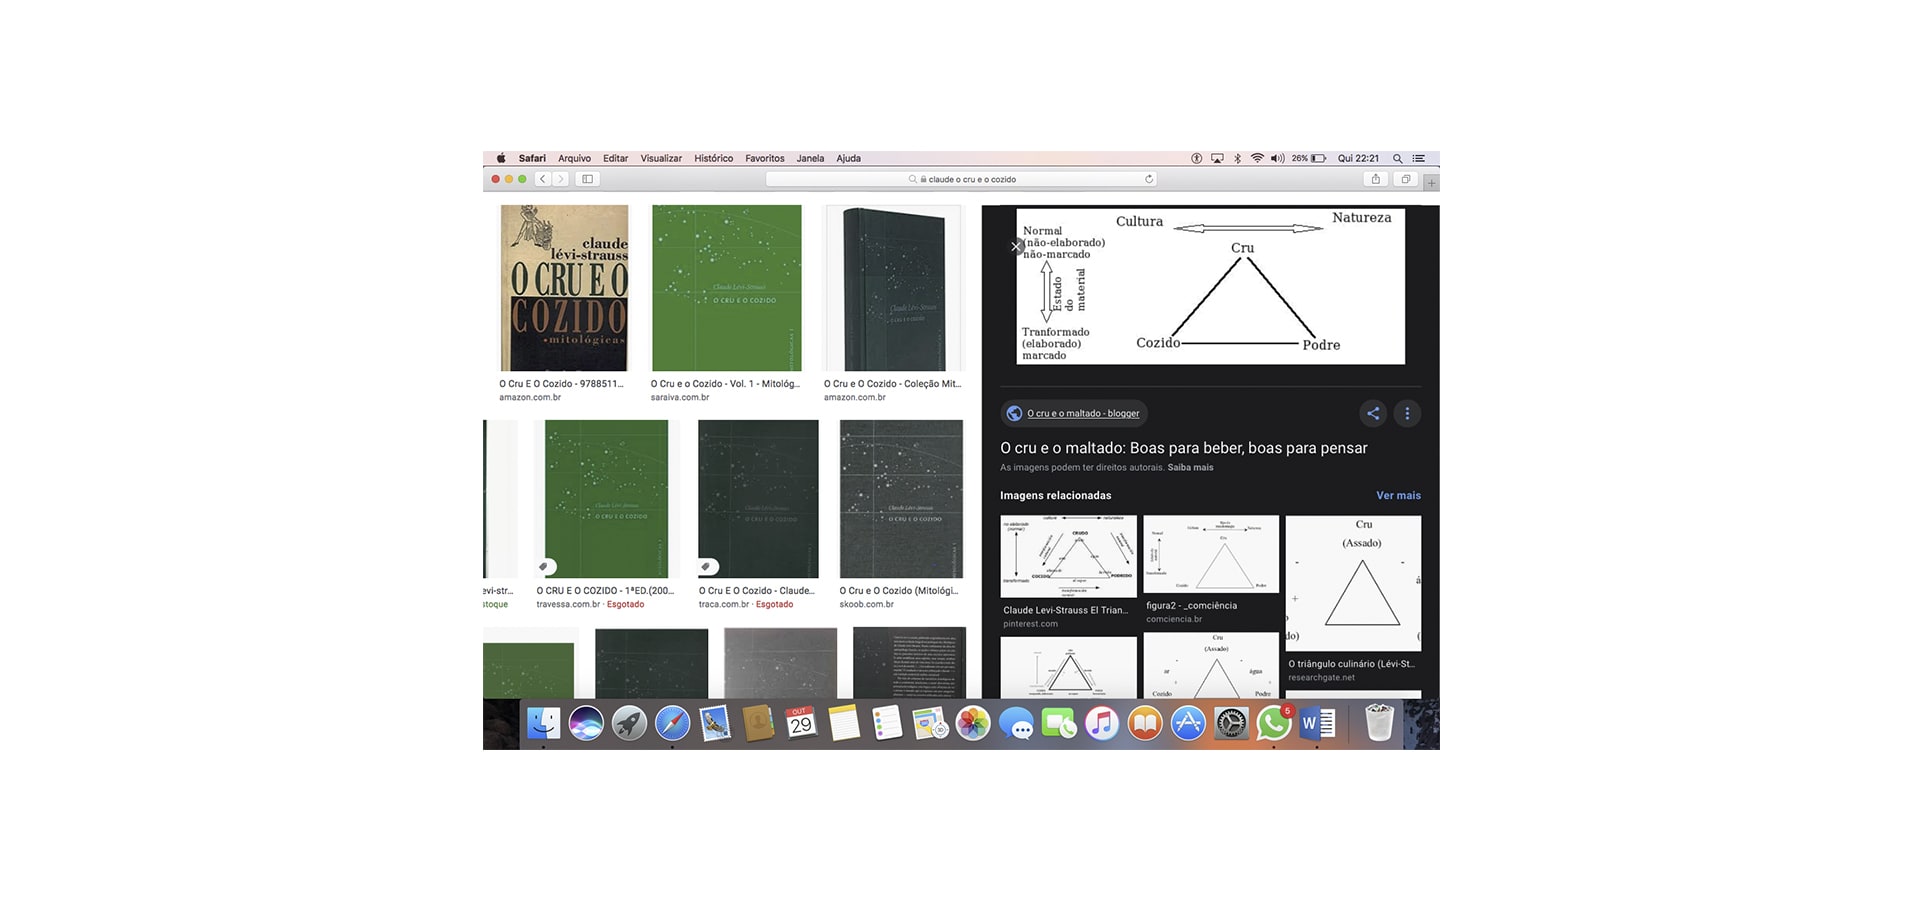Toggle the Safari sidebar button
Viewport: 1920px width, 900px height.
[588, 179]
